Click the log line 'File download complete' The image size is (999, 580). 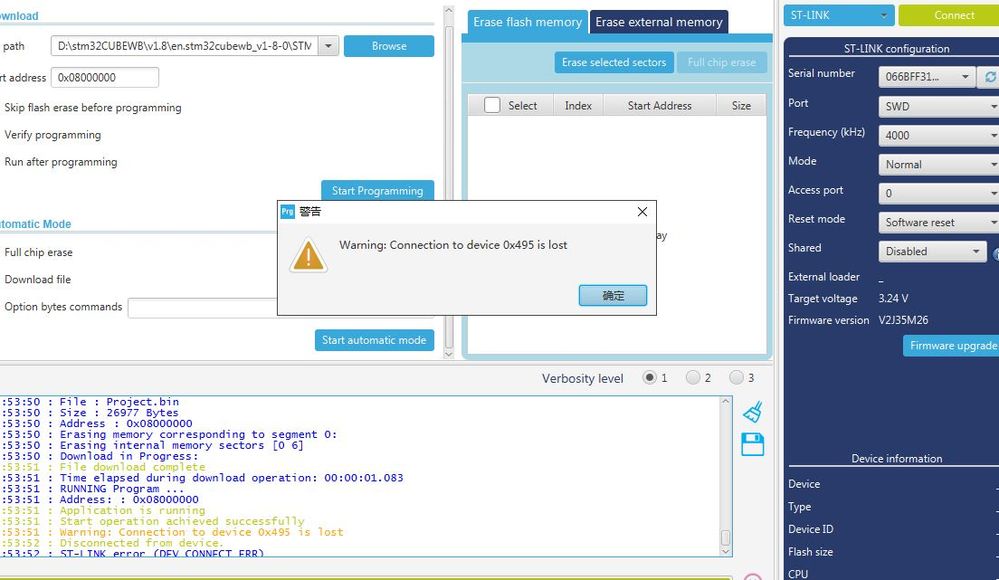tap(133, 467)
